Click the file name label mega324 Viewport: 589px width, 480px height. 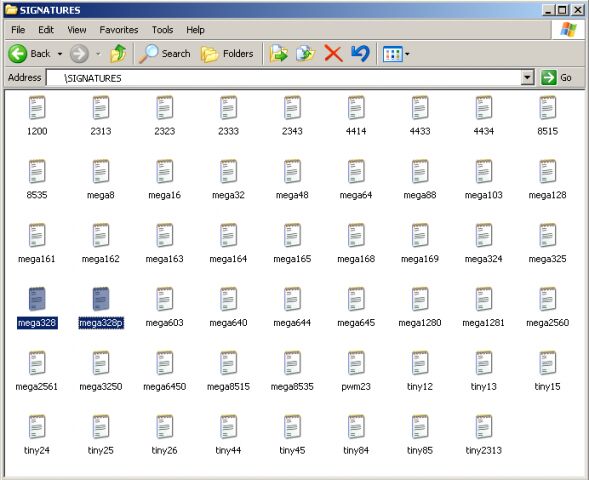[x=484, y=259]
